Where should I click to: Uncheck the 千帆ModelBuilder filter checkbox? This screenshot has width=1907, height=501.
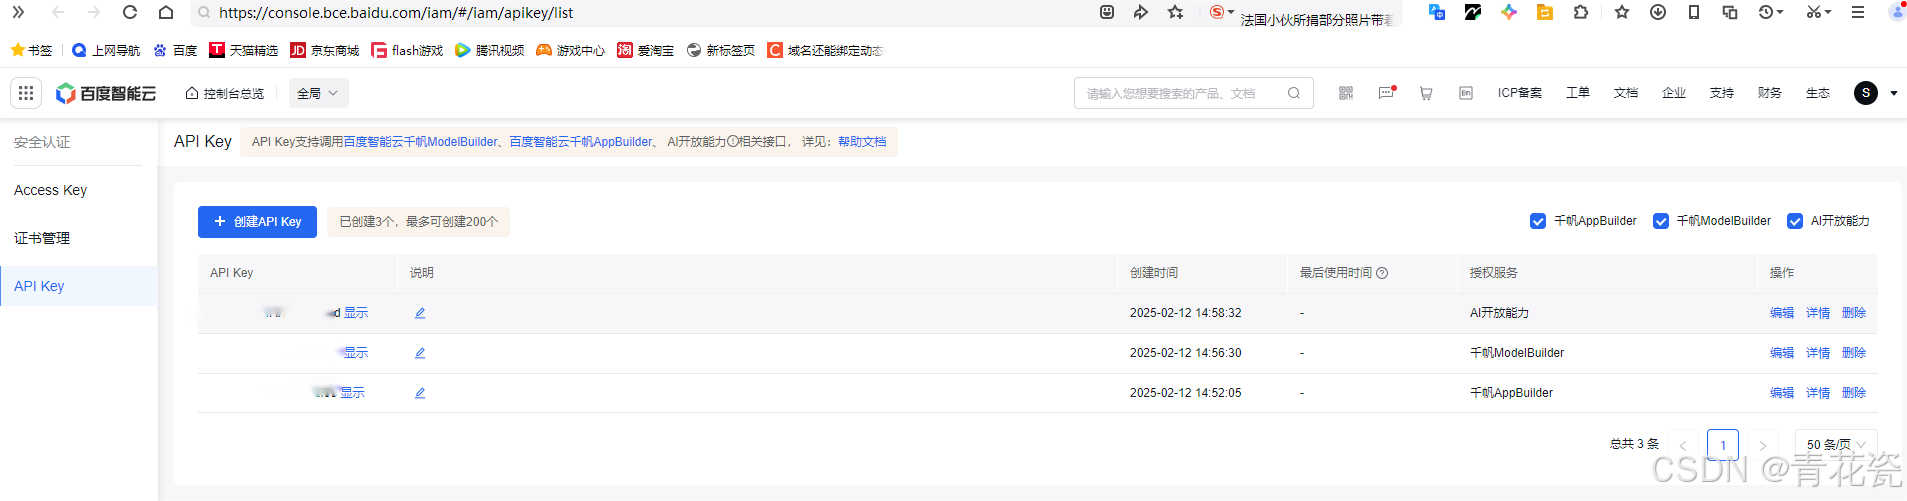(x=1661, y=221)
